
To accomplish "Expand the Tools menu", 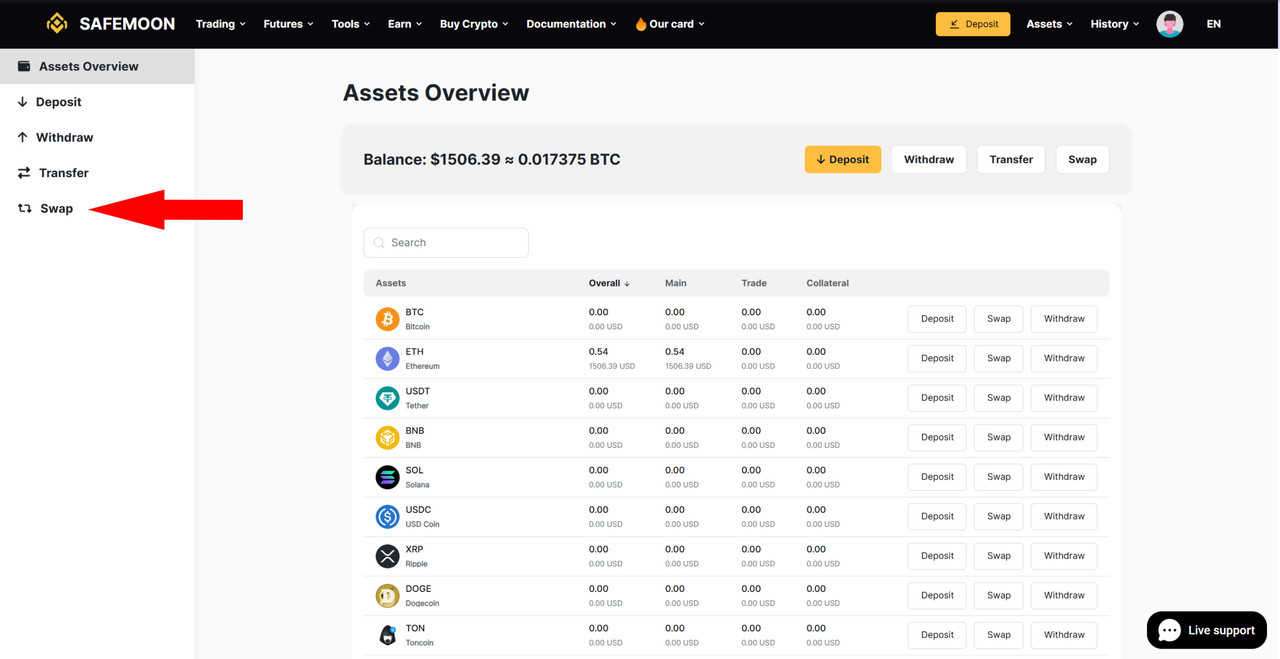I will 351,24.
